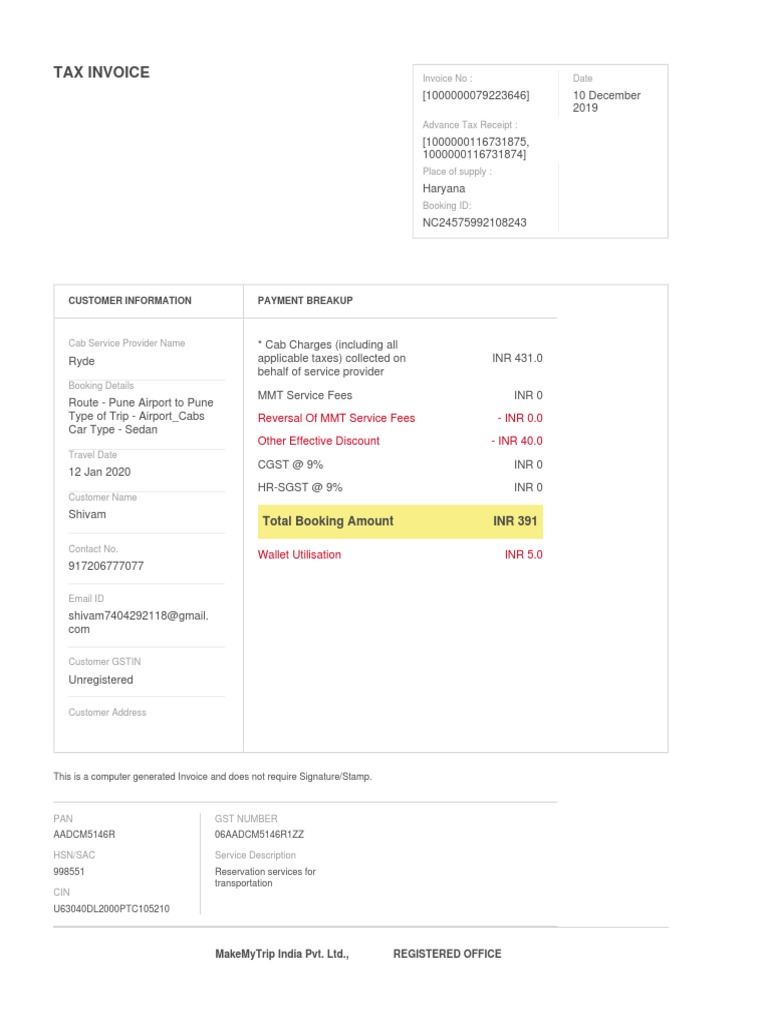Select travel date 12 Jan 2020

pyautogui.click(x=99, y=472)
